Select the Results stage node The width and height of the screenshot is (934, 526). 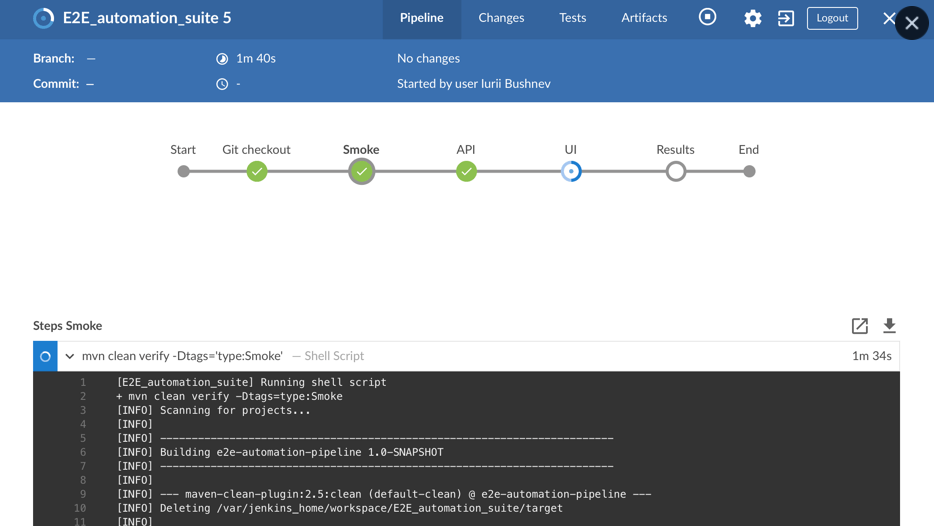click(x=676, y=171)
